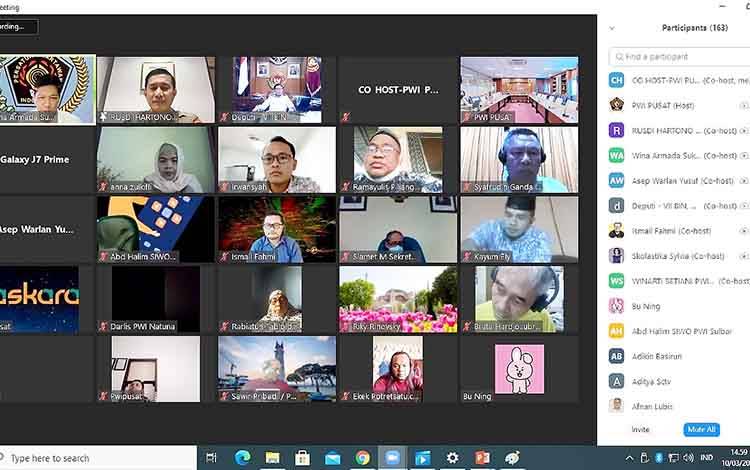Select CO HOST-PWI P... video tile

pos(398,89)
